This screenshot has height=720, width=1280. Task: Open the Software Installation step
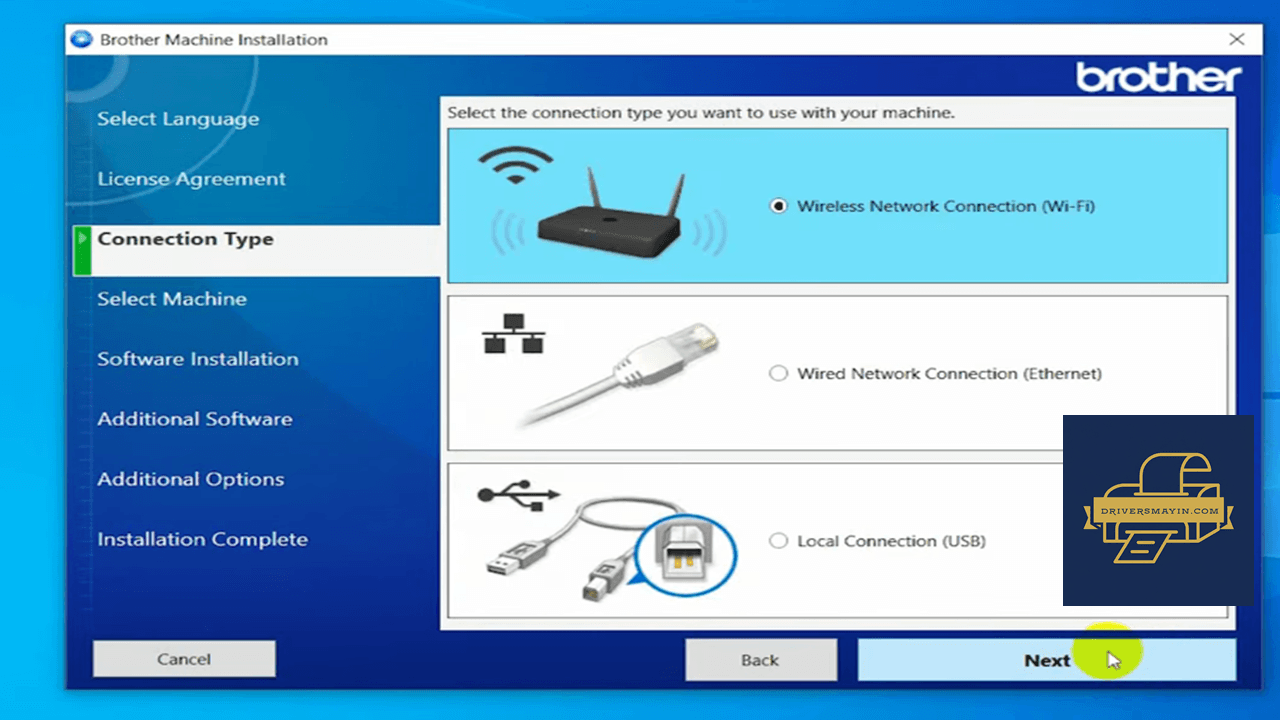tap(198, 359)
